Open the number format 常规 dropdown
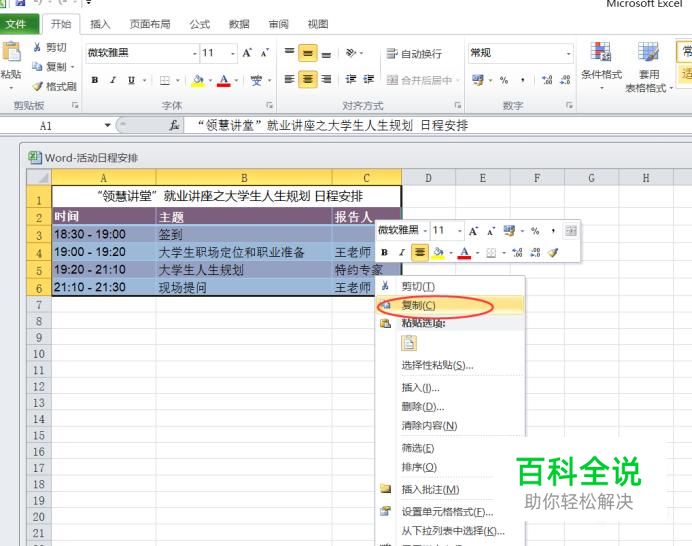 [x=568, y=53]
